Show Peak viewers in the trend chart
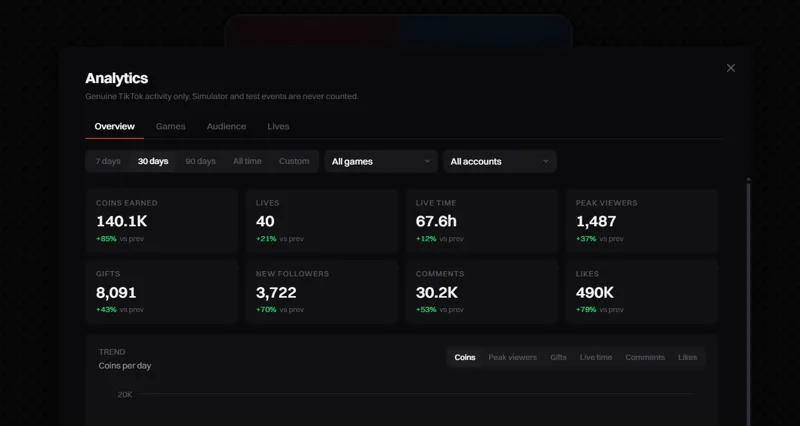The width and height of the screenshot is (800, 426). (512, 357)
